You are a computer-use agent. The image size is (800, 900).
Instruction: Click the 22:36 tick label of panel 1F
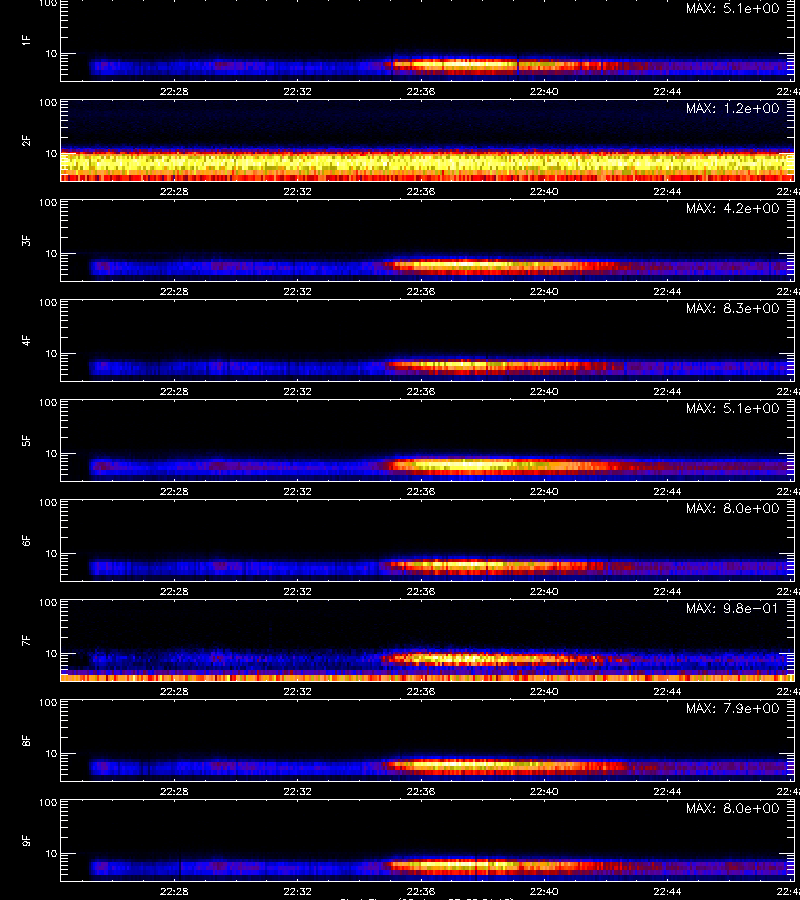point(421,92)
